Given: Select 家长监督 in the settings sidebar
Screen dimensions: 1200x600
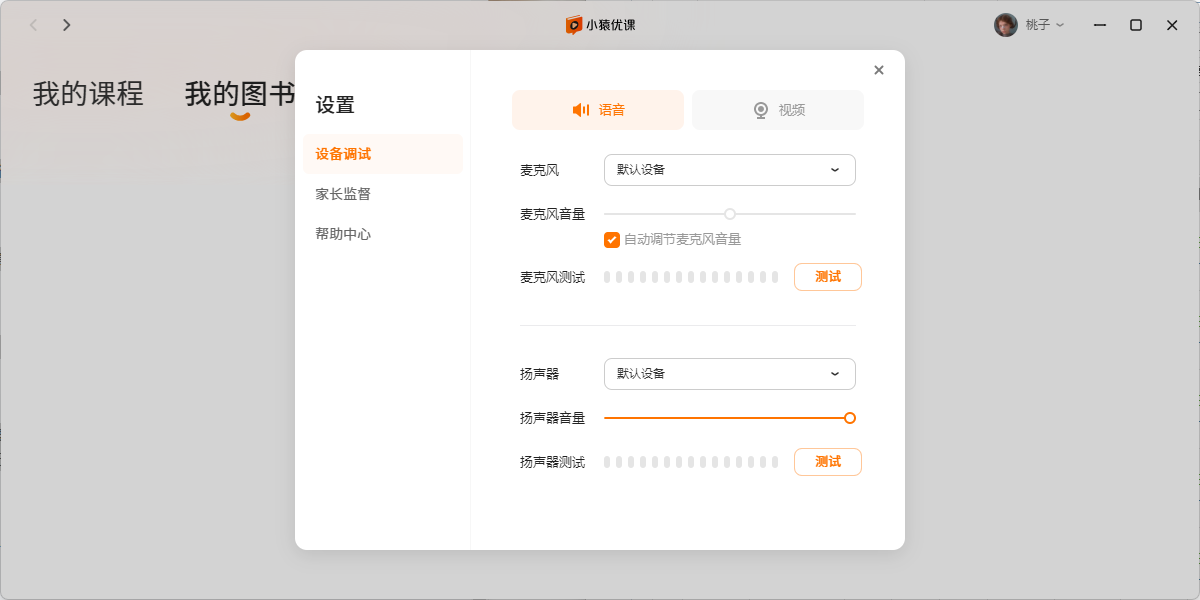Looking at the screenshot, I should [x=344, y=194].
